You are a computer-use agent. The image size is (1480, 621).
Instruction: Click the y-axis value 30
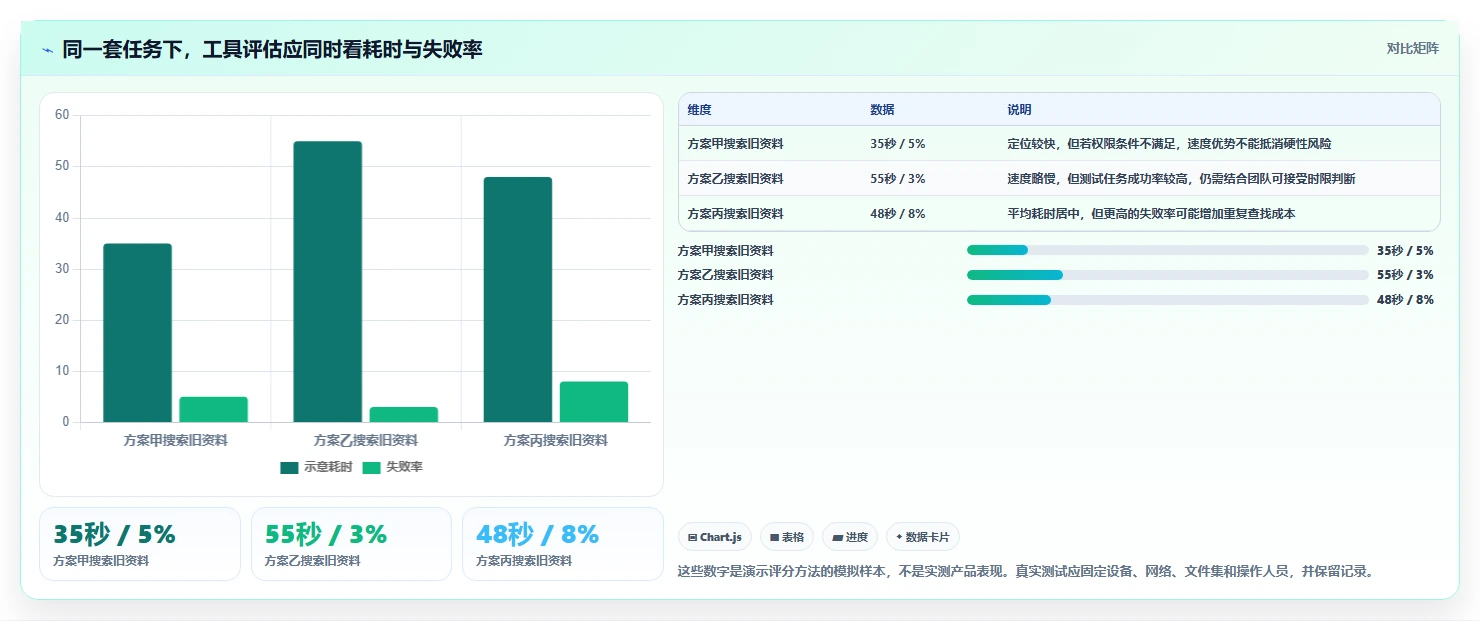click(x=62, y=269)
